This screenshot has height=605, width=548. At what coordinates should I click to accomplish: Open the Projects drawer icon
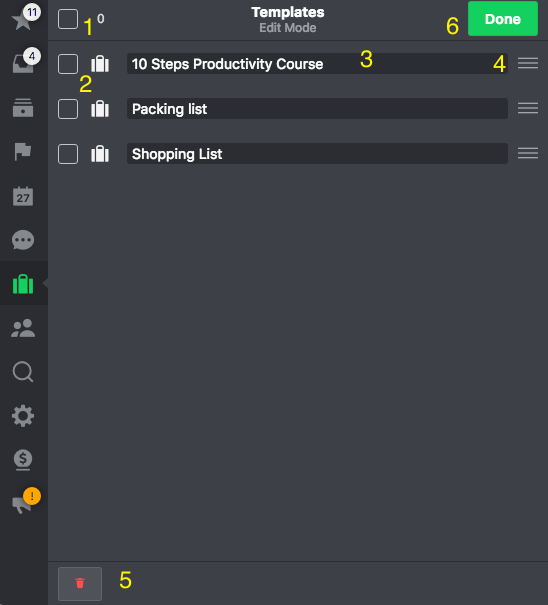click(23, 108)
